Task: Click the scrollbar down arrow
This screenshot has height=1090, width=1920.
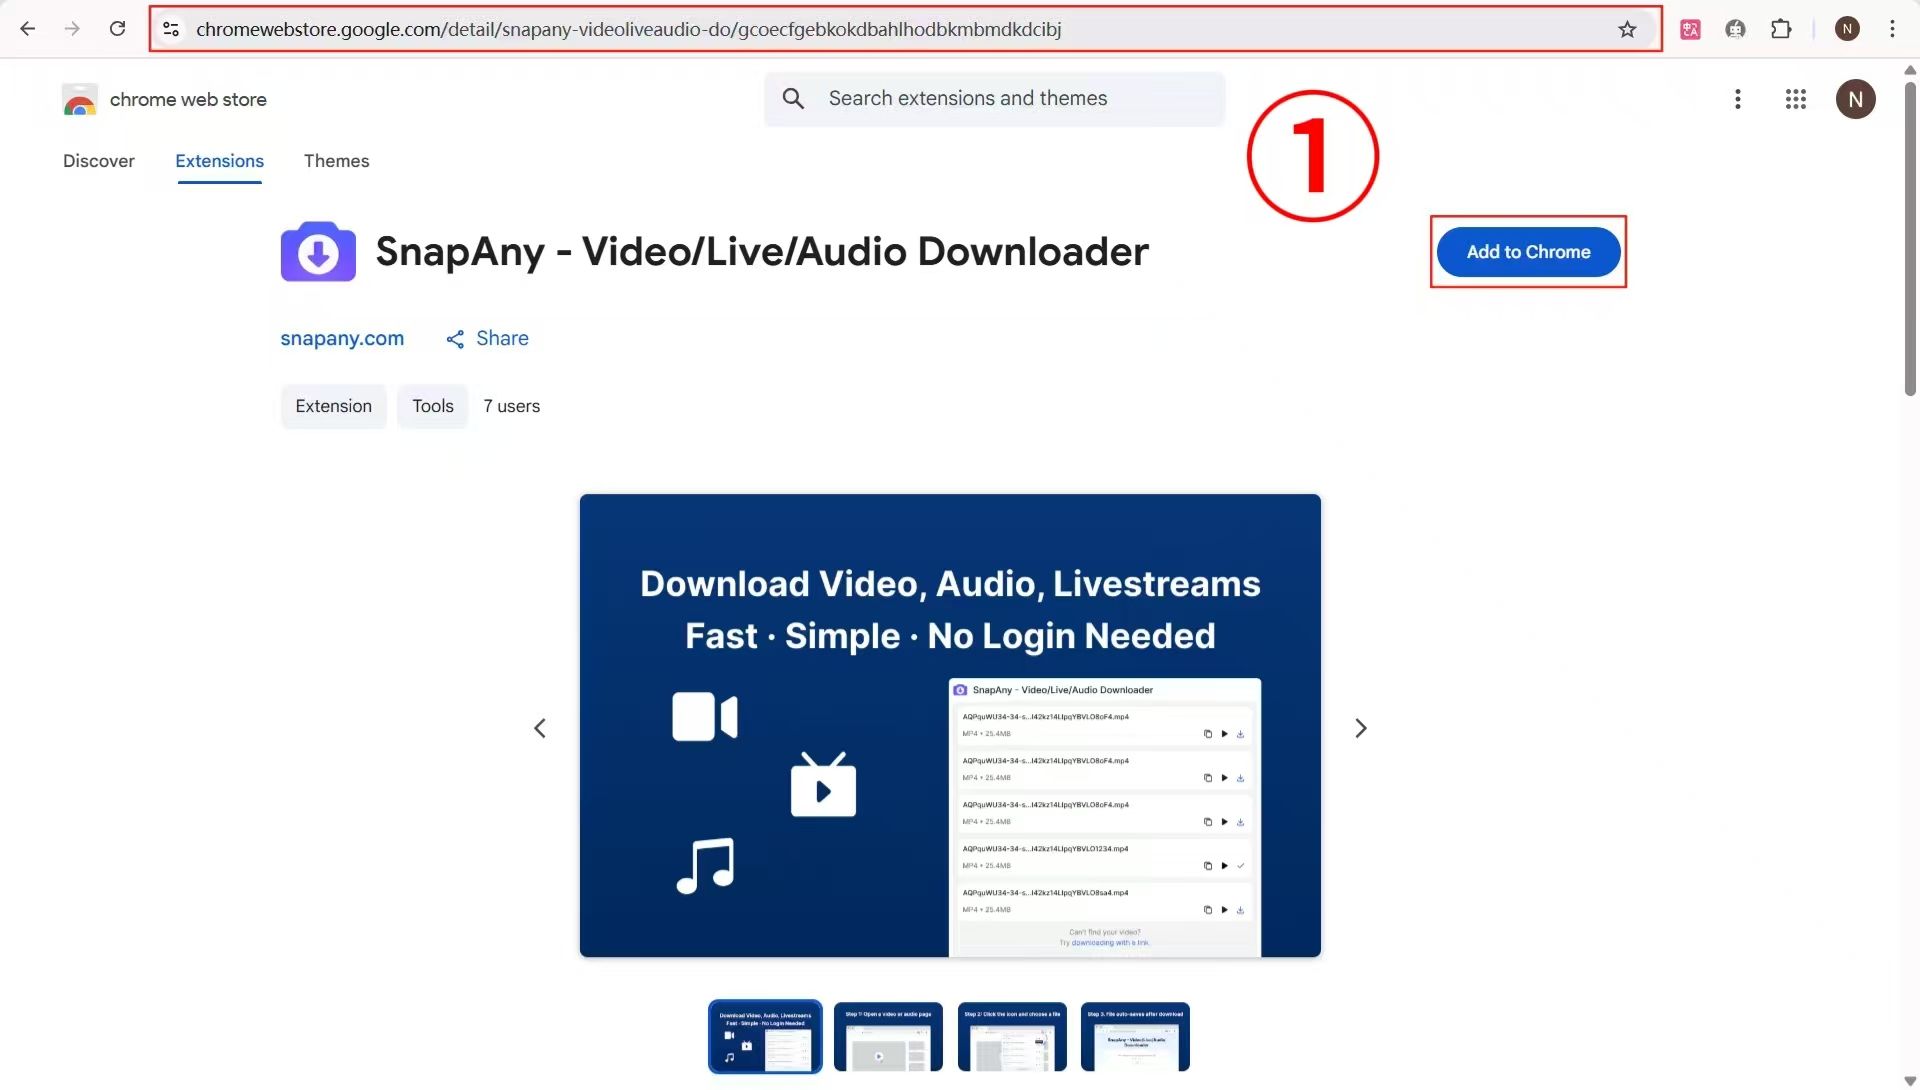Action: (x=1910, y=1081)
